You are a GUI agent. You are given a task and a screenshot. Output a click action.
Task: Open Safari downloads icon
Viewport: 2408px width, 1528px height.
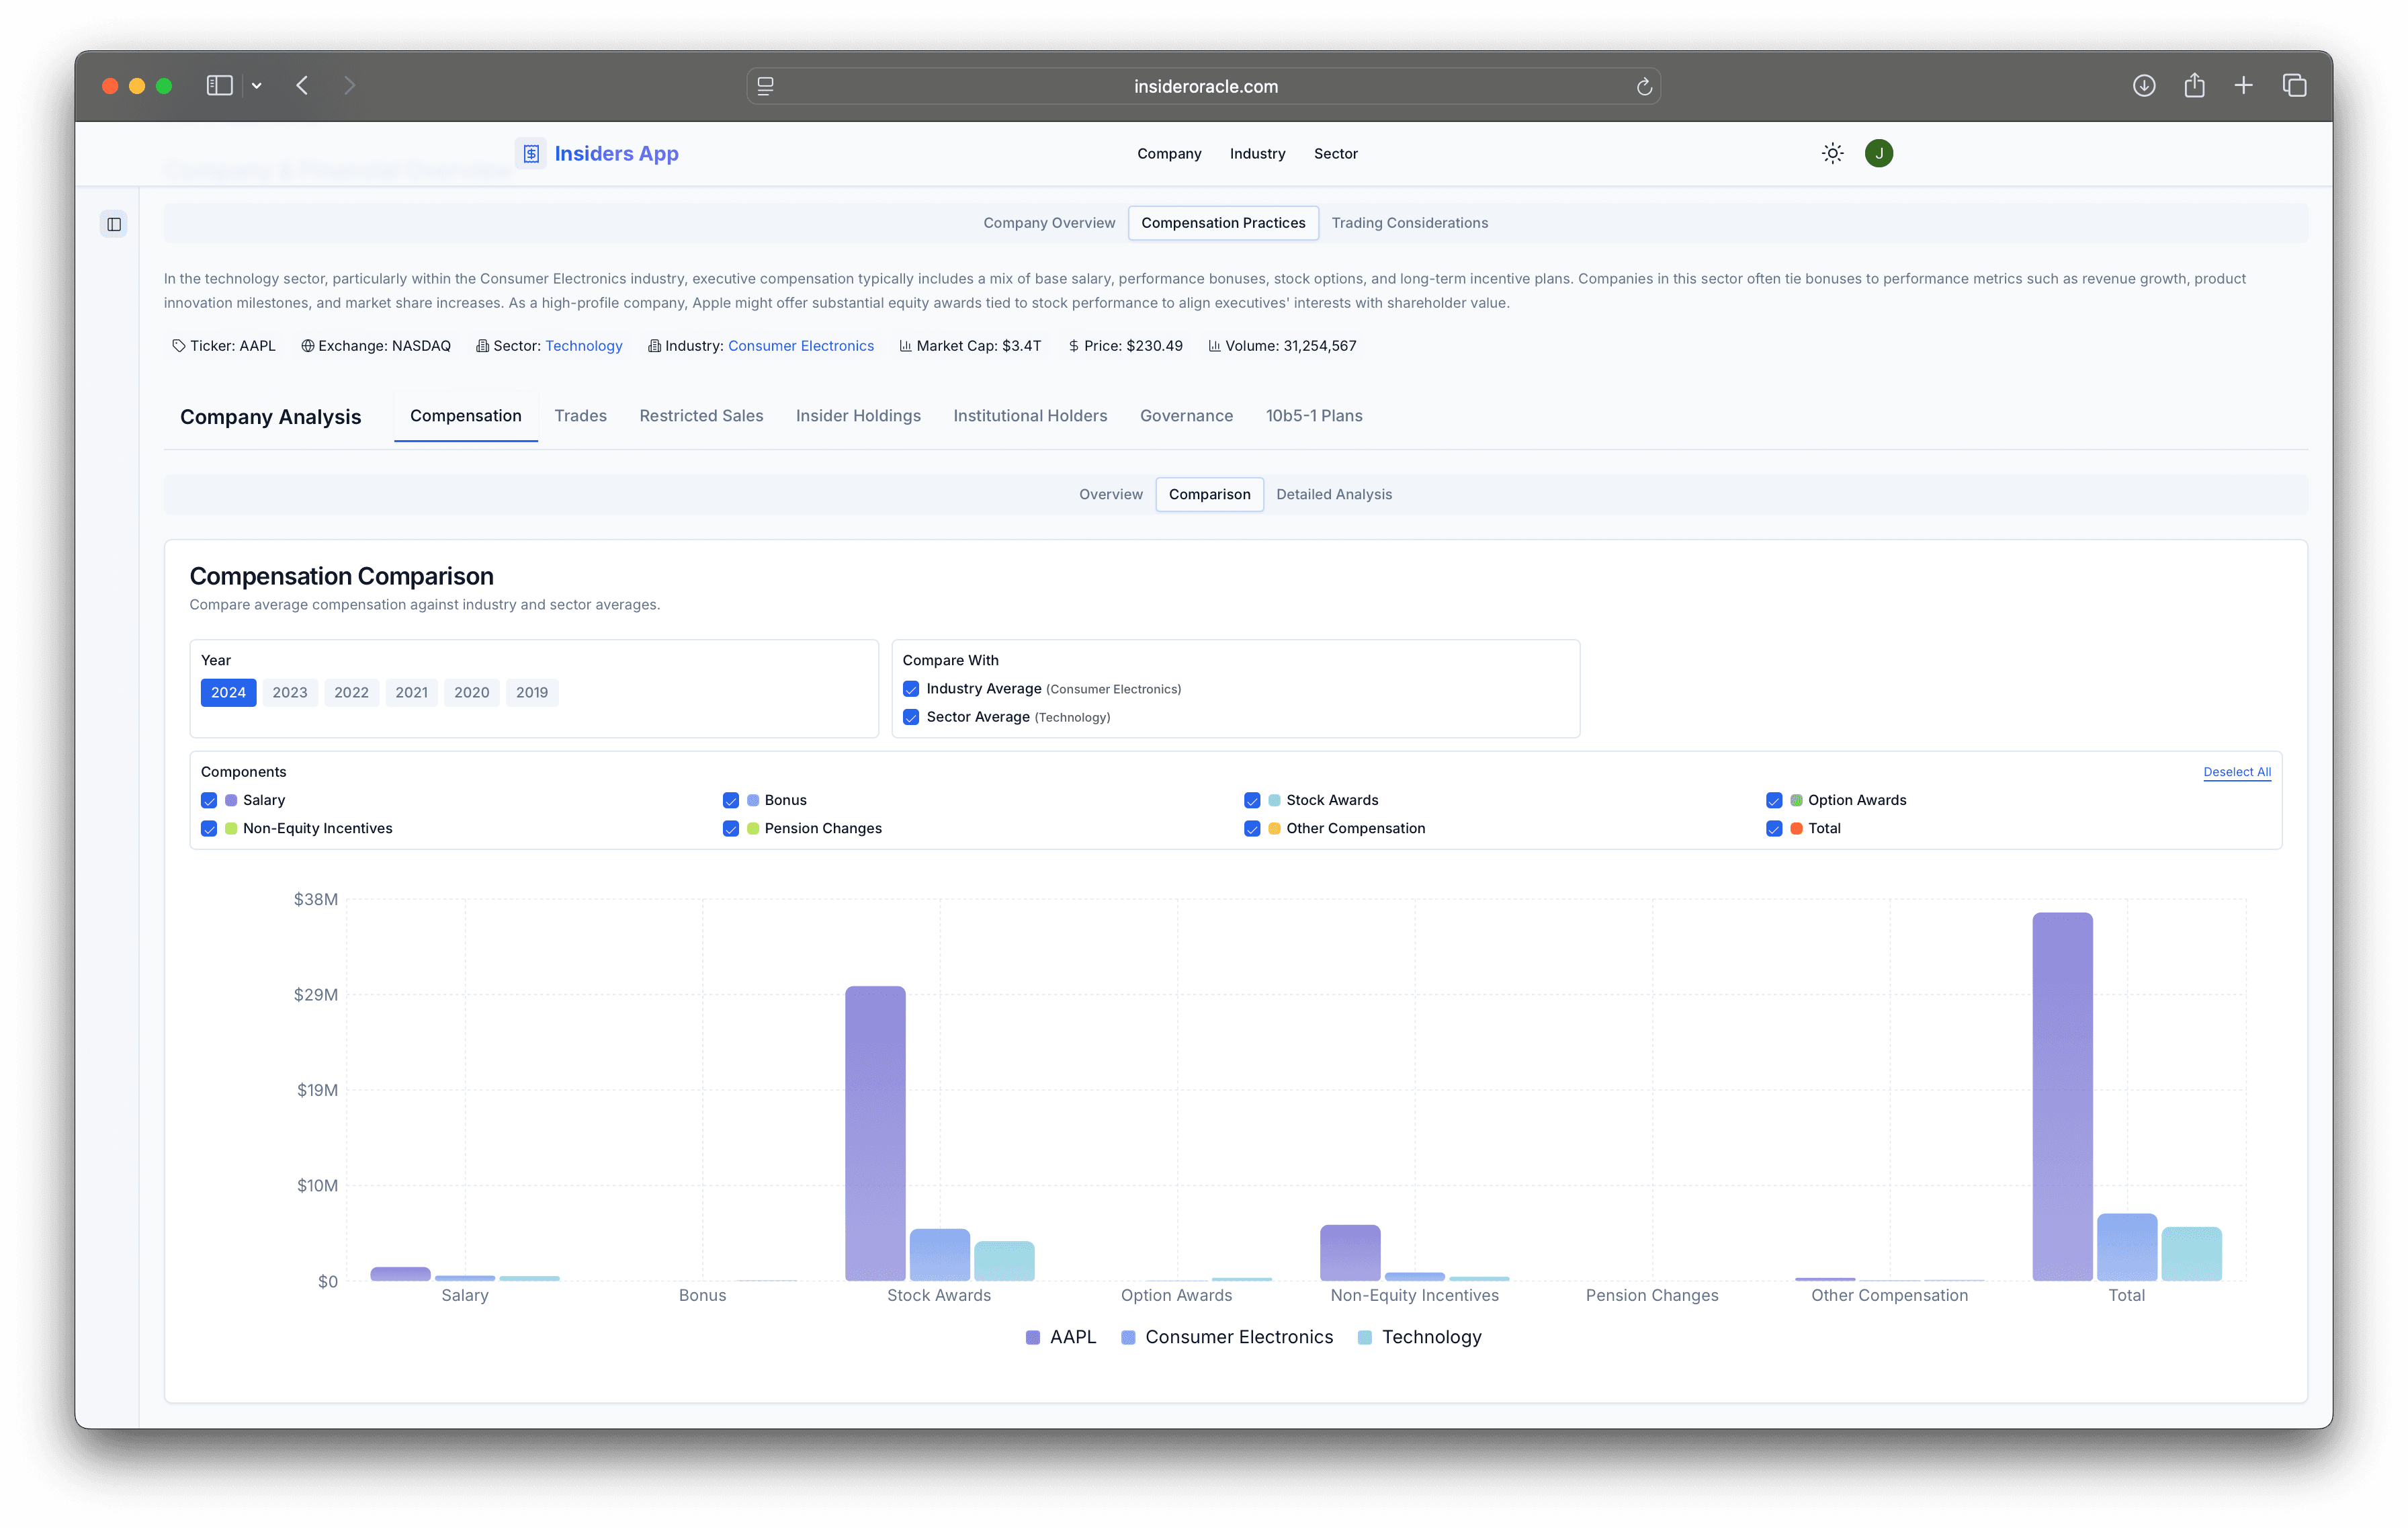[x=2143, y=86]
